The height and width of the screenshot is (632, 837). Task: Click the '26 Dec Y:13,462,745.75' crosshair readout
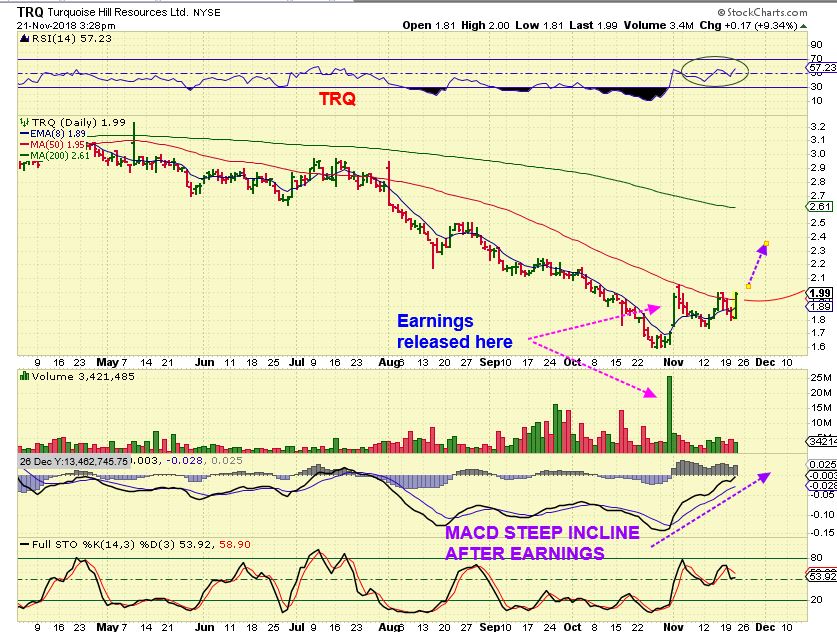pyautogui.click(x=74, y=461)
